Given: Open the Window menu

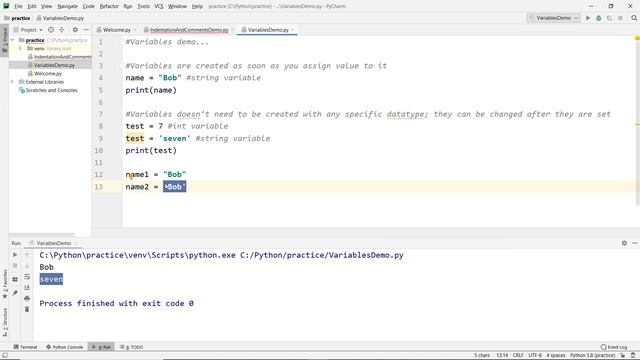Looking at the screenshot, I should pos(177,6).
